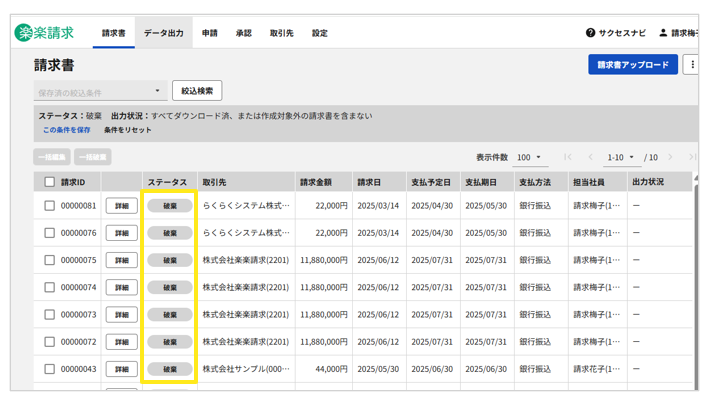713x404 pixels.
Task: Go to next page arrow
Action: point(670,157)
